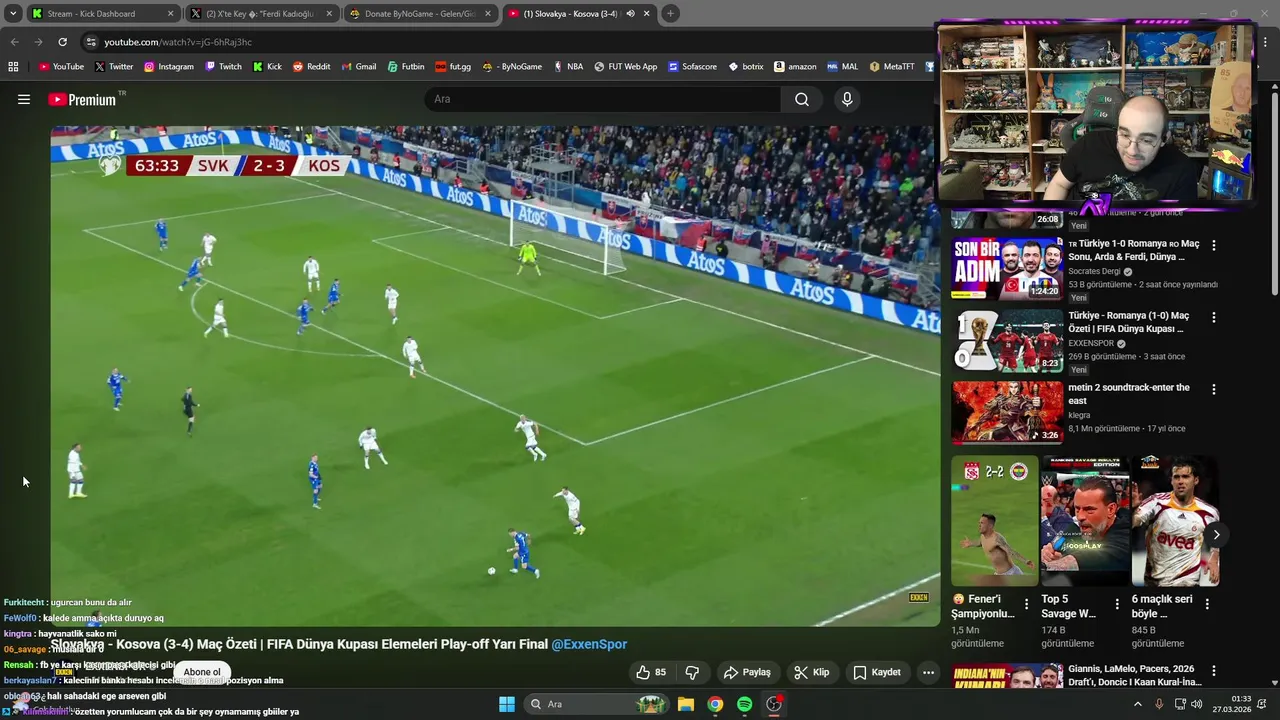Open the Instagram bookmark
Screen dimensions: 1280x720
[168, 66]
